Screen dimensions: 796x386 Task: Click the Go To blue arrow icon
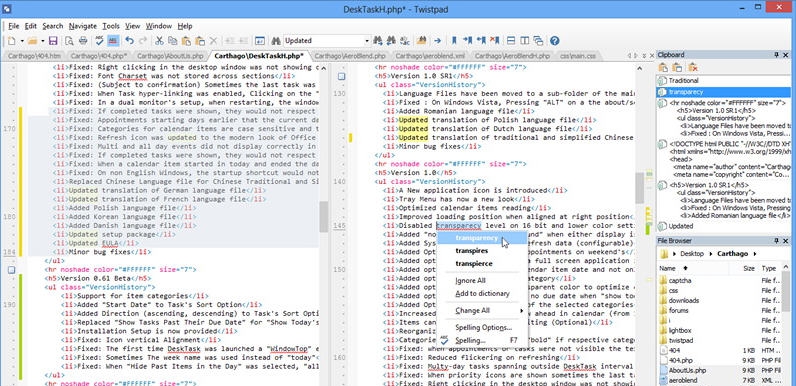click(437, 41)
